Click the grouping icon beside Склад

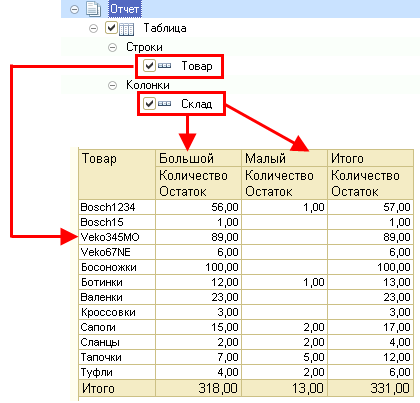click(164, 104)
